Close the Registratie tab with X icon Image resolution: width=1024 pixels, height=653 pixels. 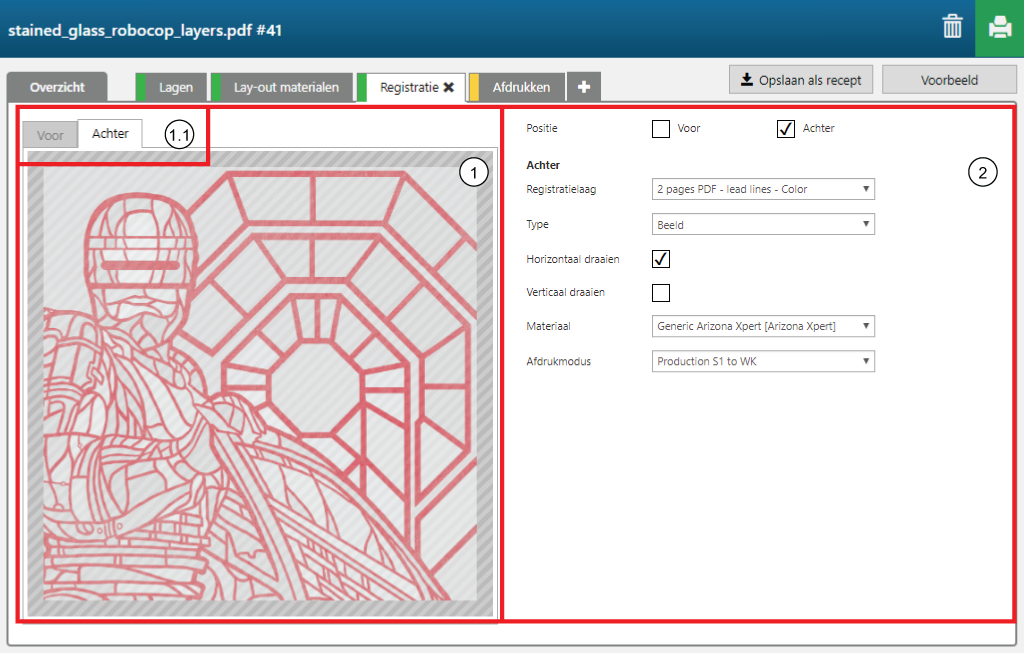pyautogui.click(x=449, y=87)
